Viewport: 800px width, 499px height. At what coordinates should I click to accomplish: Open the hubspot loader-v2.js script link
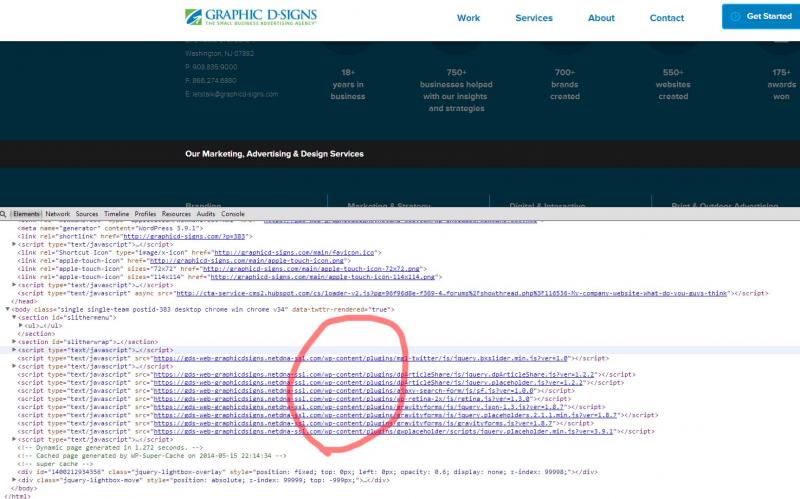click(451, 293)
